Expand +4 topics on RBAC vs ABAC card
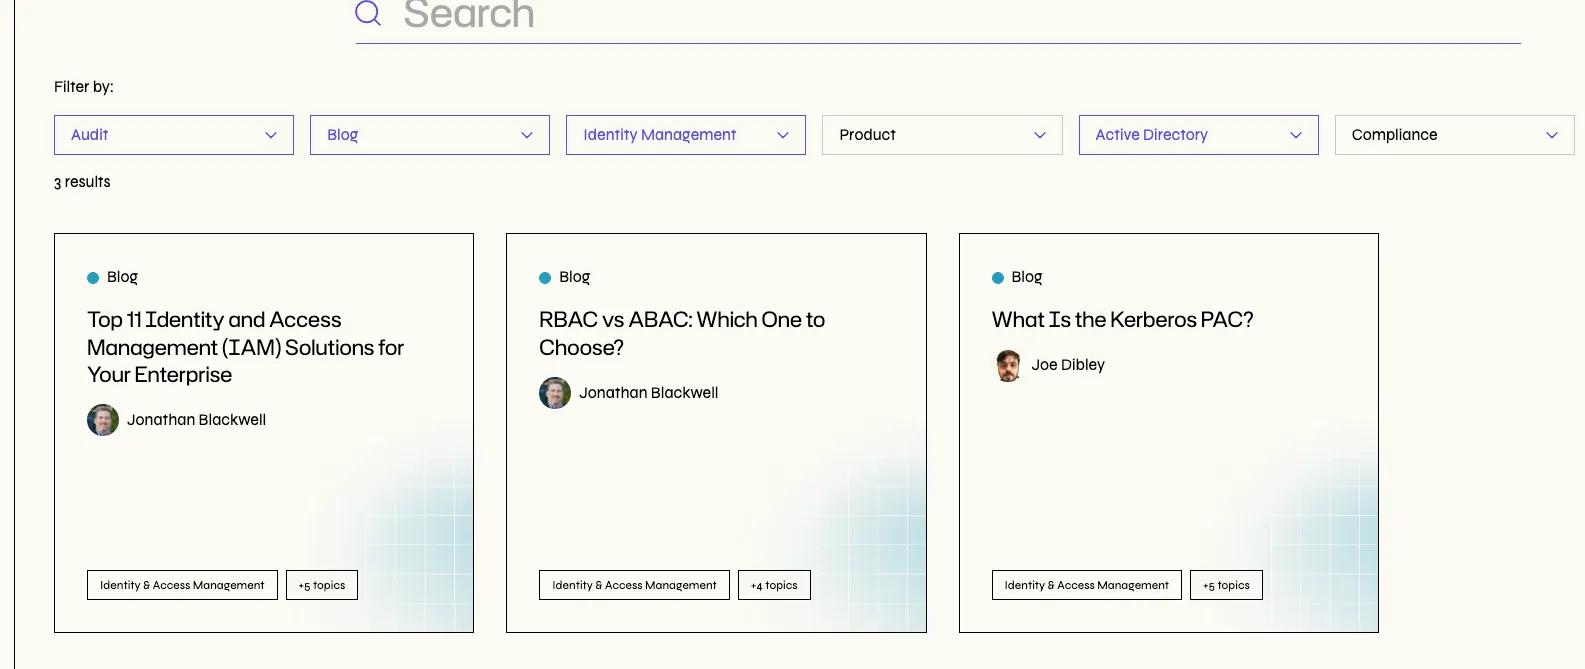 click(x=774, y=585)
